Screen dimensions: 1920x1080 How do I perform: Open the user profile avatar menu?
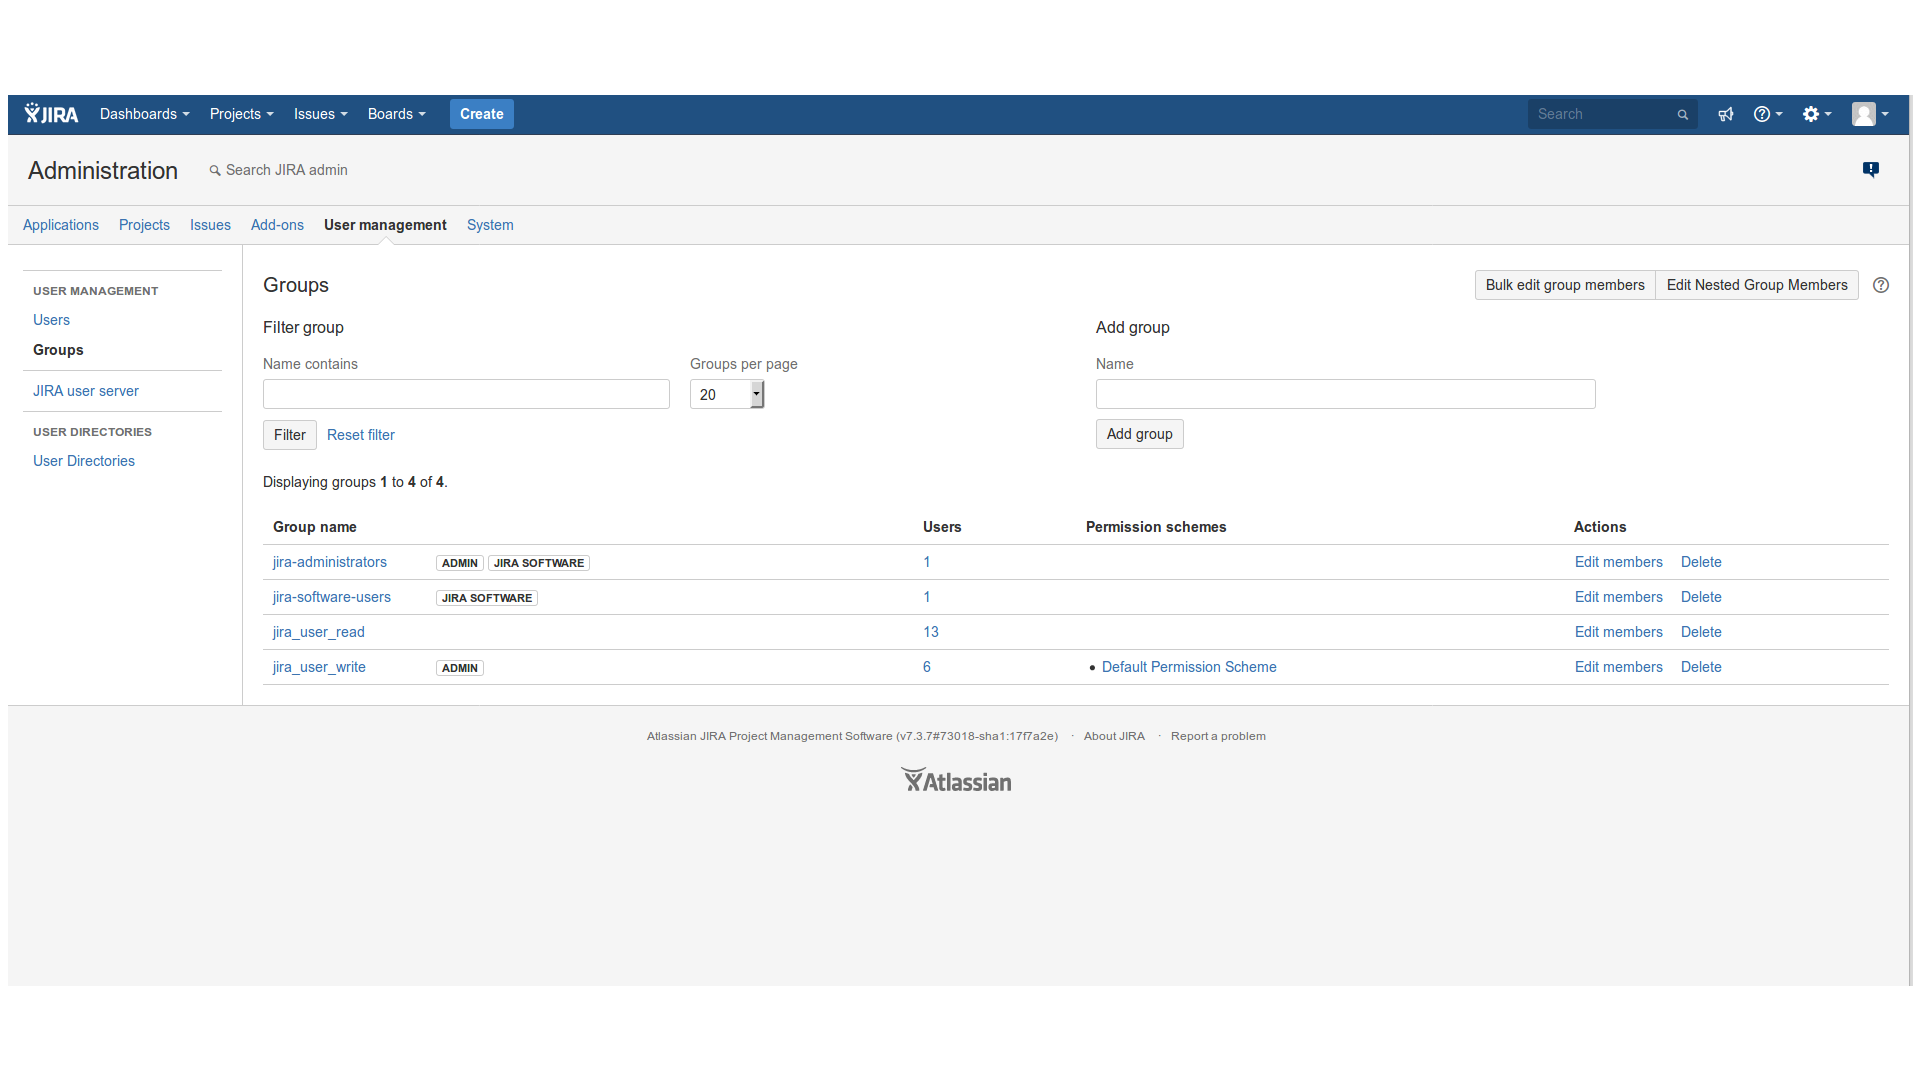pos(1870,114)
